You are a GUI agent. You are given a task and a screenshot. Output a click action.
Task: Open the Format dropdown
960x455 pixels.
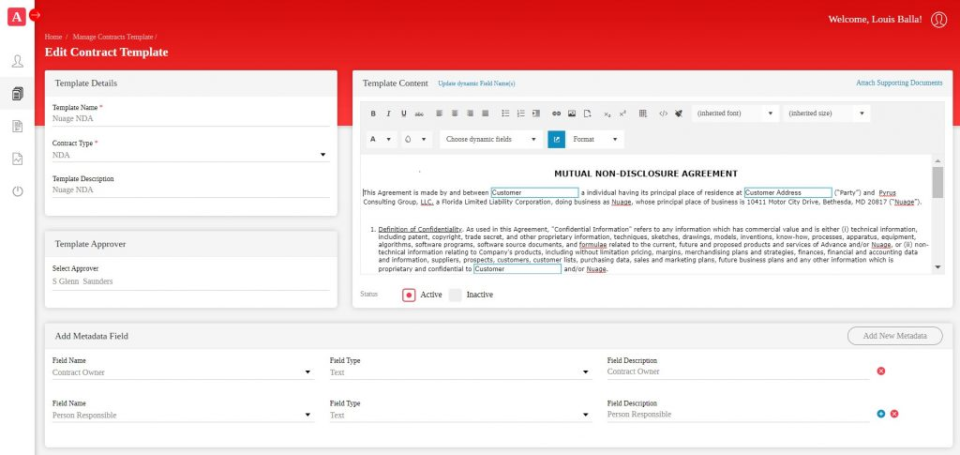pyautogui.click(x=594, y=139)
